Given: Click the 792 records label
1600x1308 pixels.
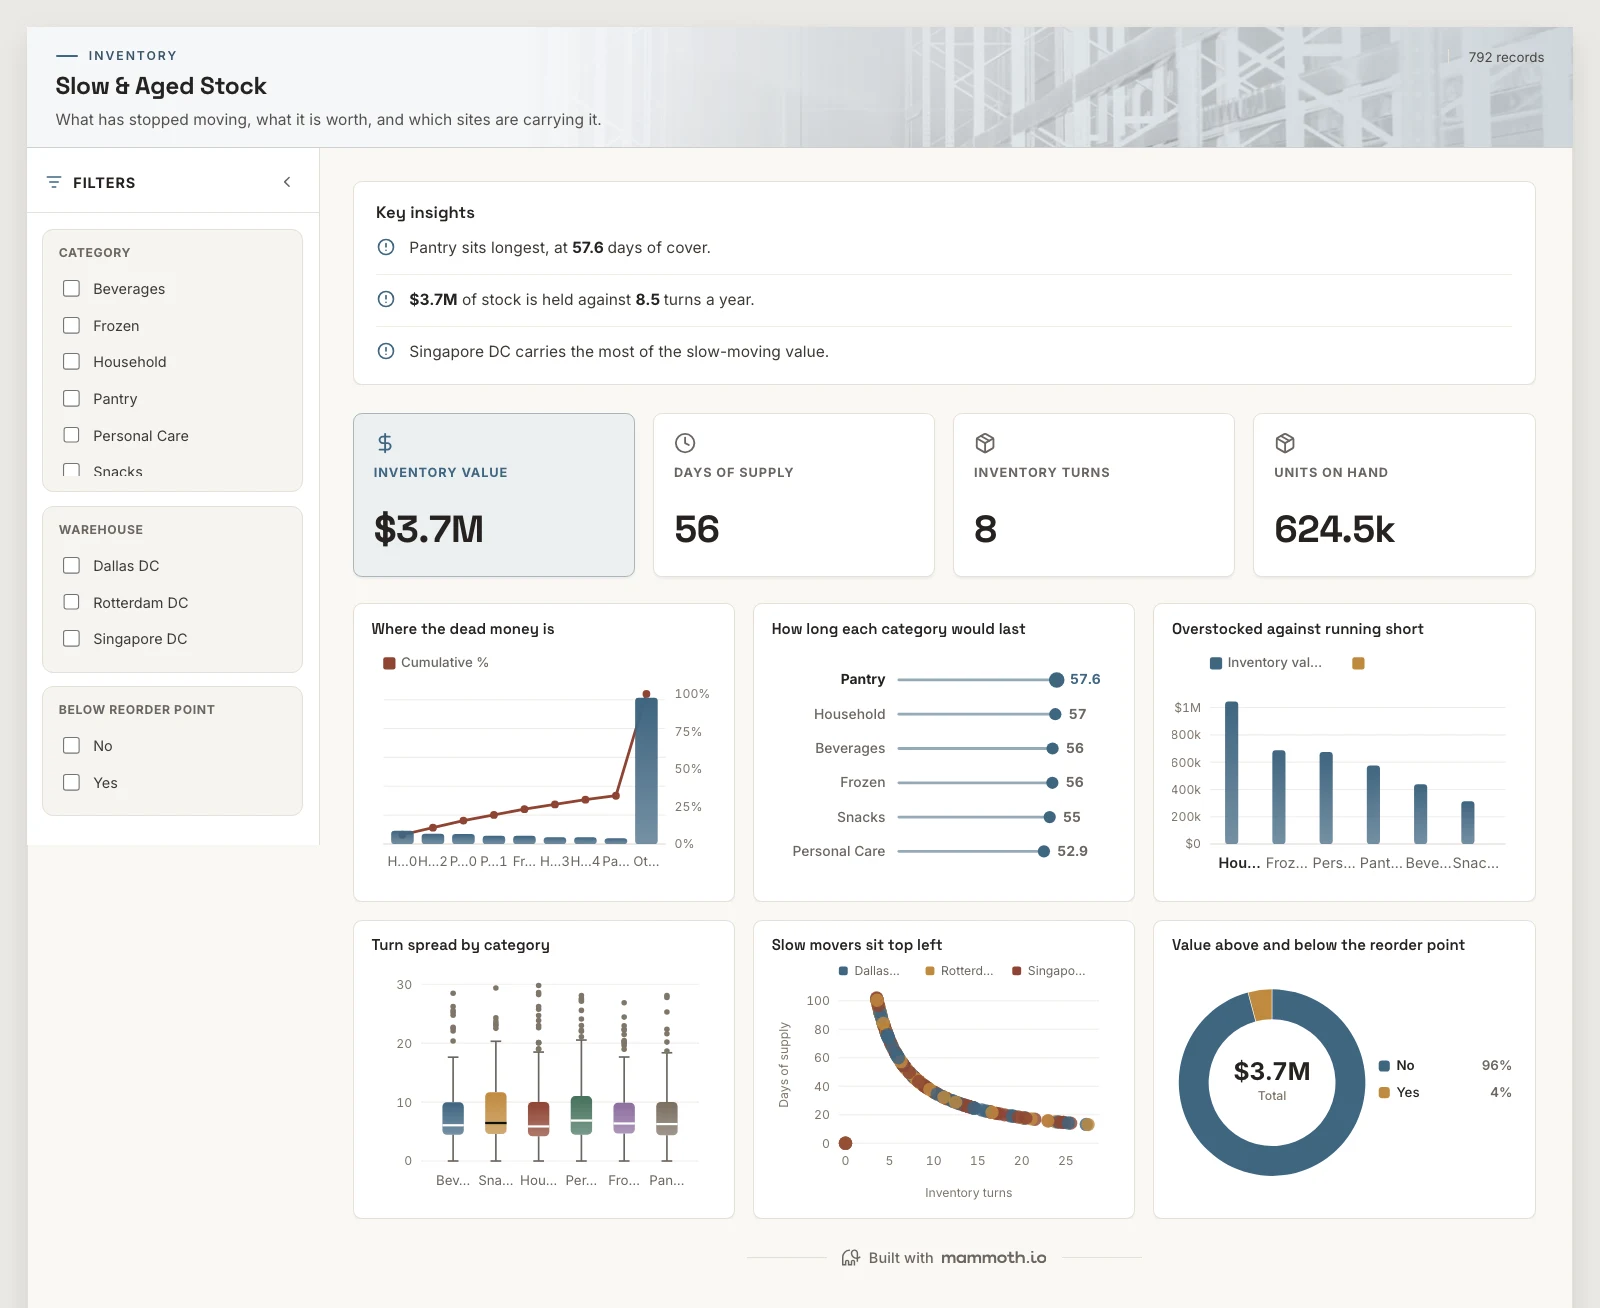Looking at the screenshot, I should pyautogui.click(x=1506, y=57).
